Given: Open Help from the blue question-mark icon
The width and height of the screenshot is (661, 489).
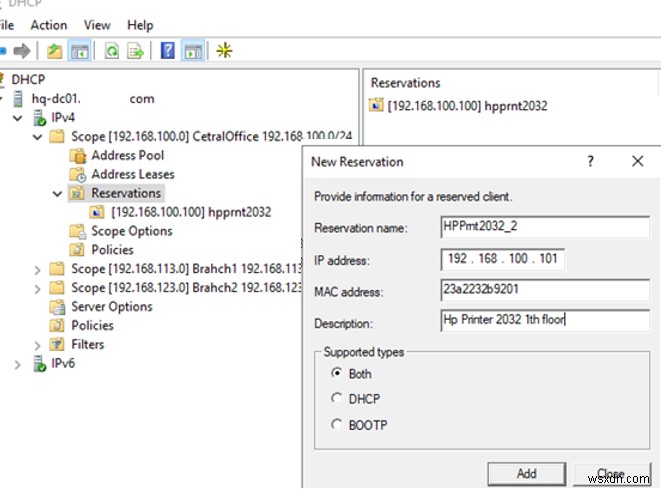Looking at the screenshot, I should tap(168, 50).
